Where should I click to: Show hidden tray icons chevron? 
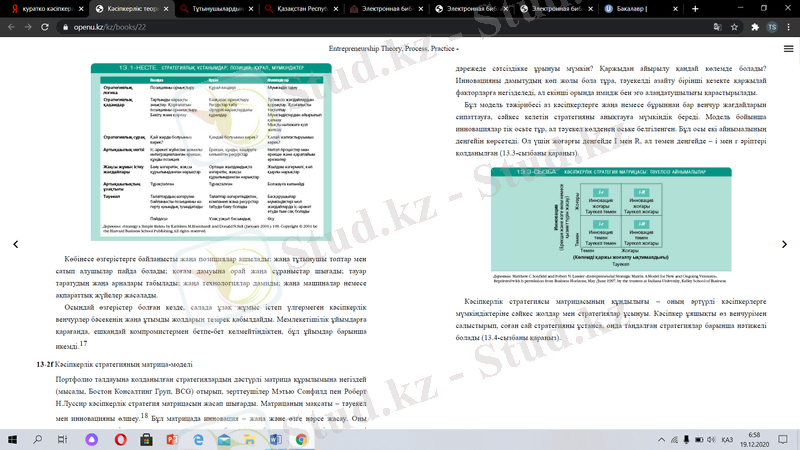click(x=661, y=439)
